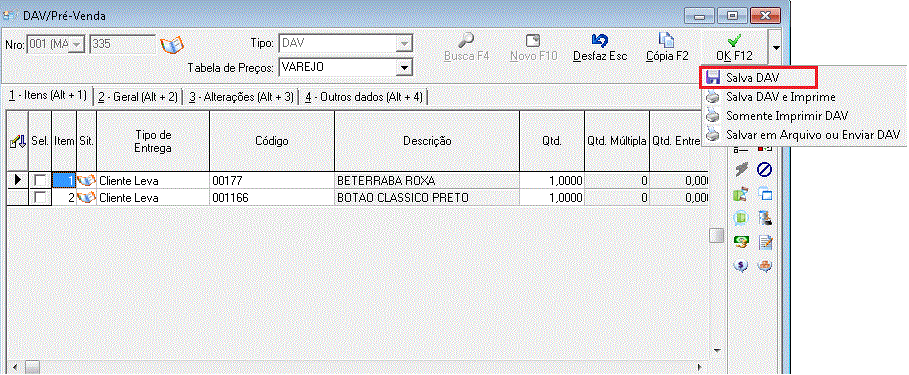Screen dimensions: 909x375
Task: Click the horizontal scrollbar right arrow
Action: point(700,367)
